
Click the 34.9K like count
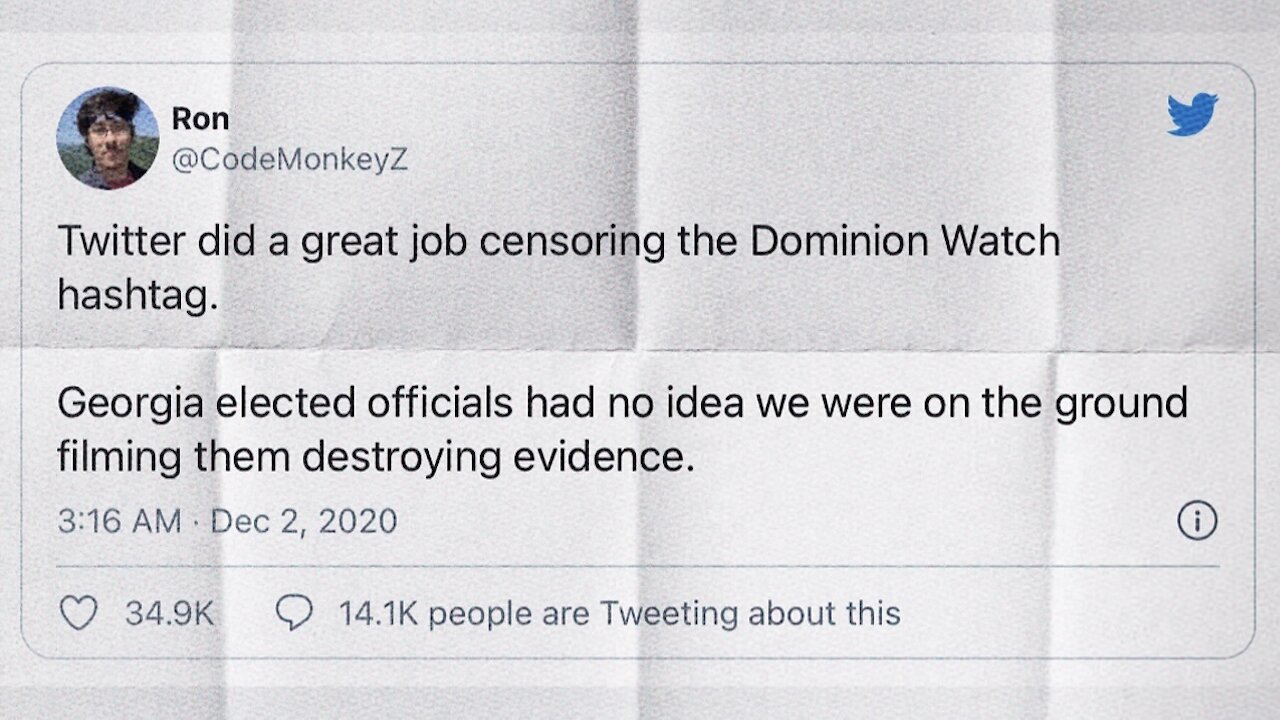click(169, 613)
